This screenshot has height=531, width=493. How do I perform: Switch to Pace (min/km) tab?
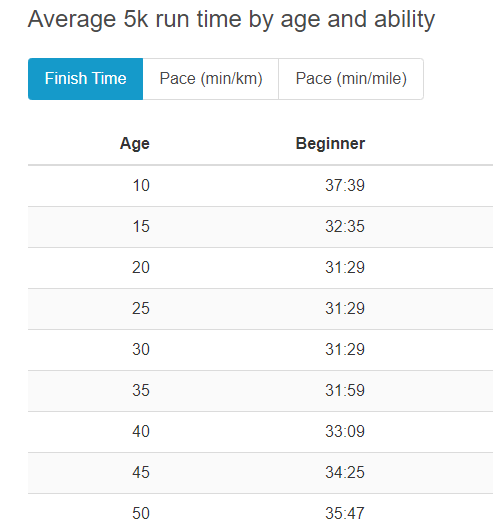211,79
